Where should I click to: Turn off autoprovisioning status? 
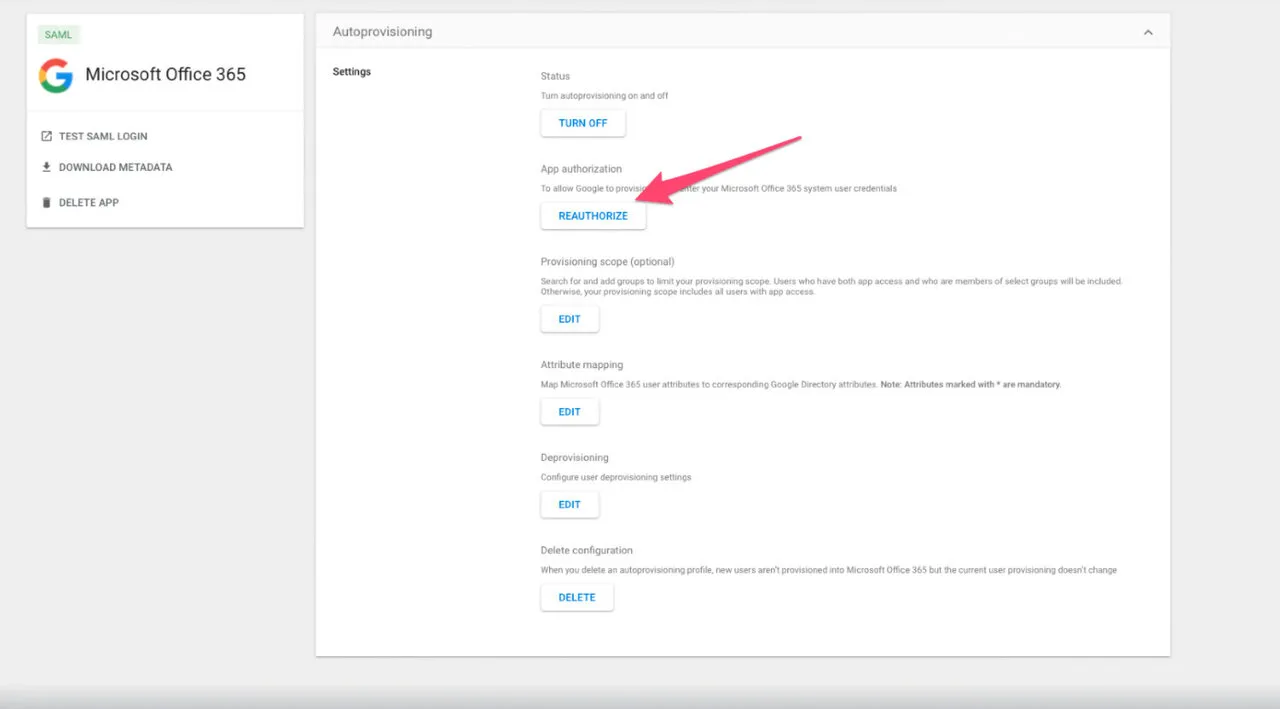(x=583, y=123)
